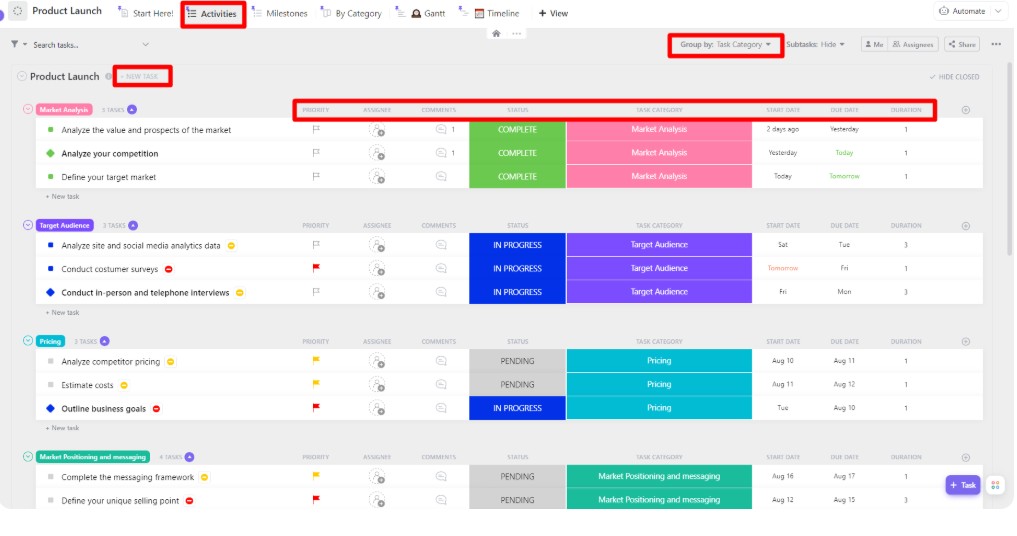This screenshot has height=536, width=1017.
Task: Open the search tasks dropdown chevron
Action: [x=145, y=45]
